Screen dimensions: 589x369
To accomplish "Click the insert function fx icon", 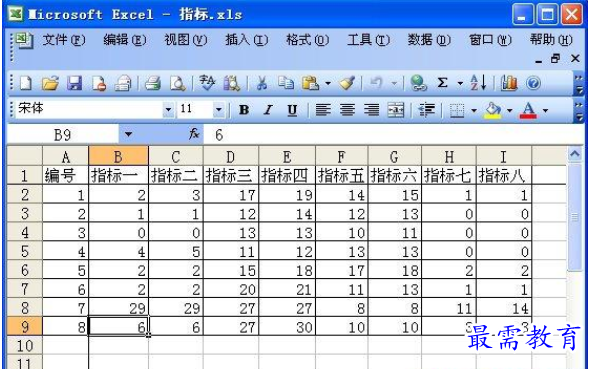I will (x=194, y=133).
